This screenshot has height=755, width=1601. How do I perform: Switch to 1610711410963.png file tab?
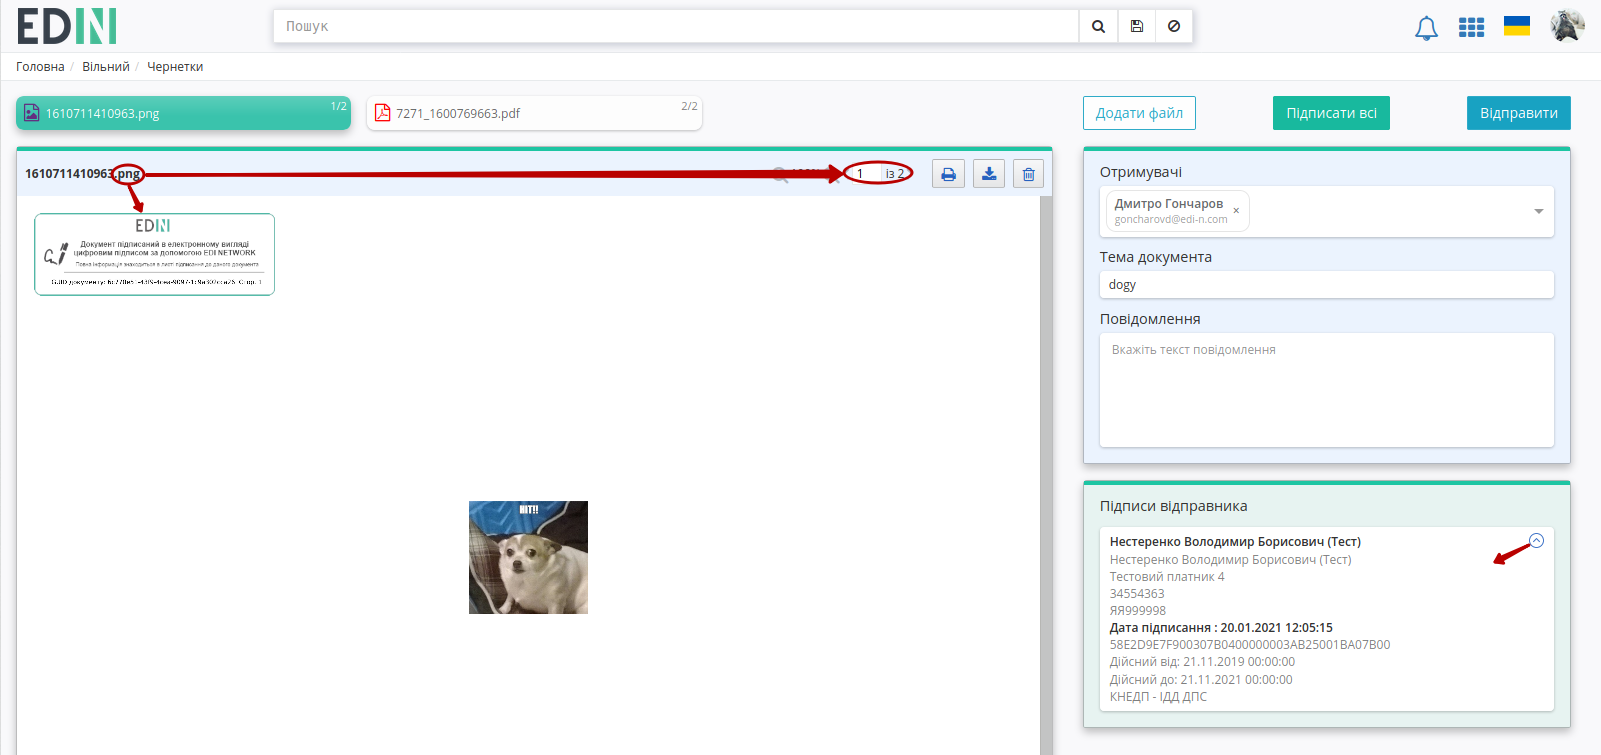(183, 113)
